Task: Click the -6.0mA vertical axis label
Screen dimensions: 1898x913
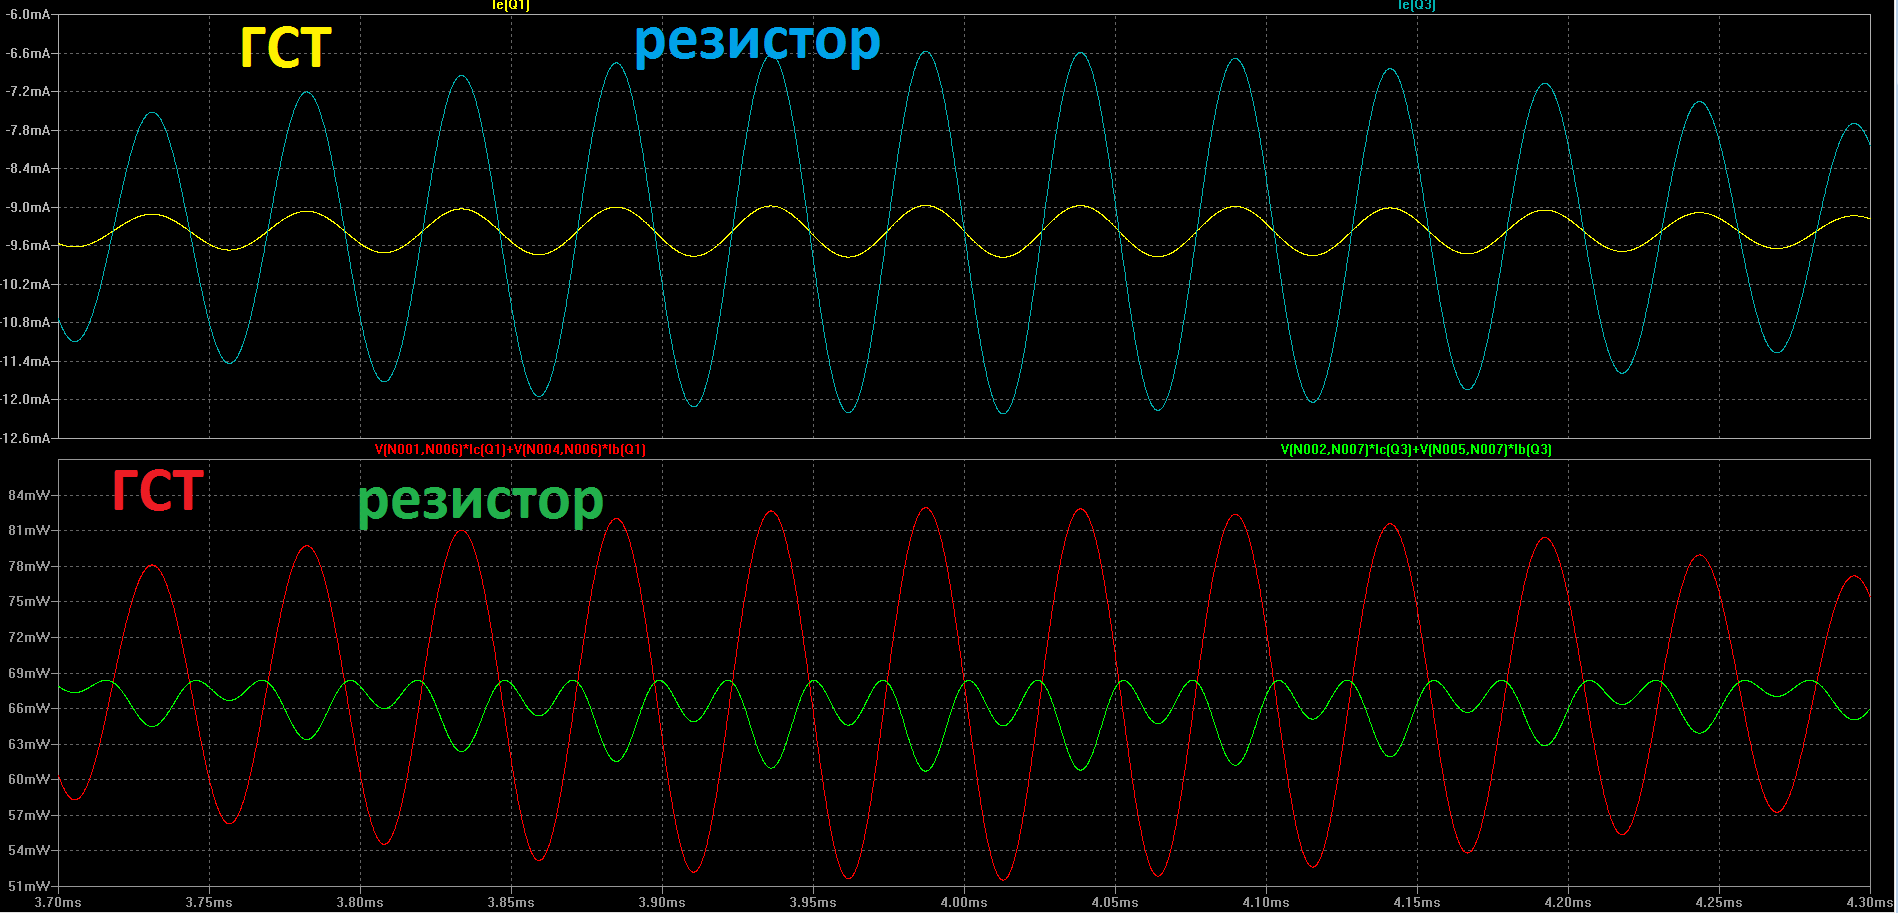Action: pos(26,15)
